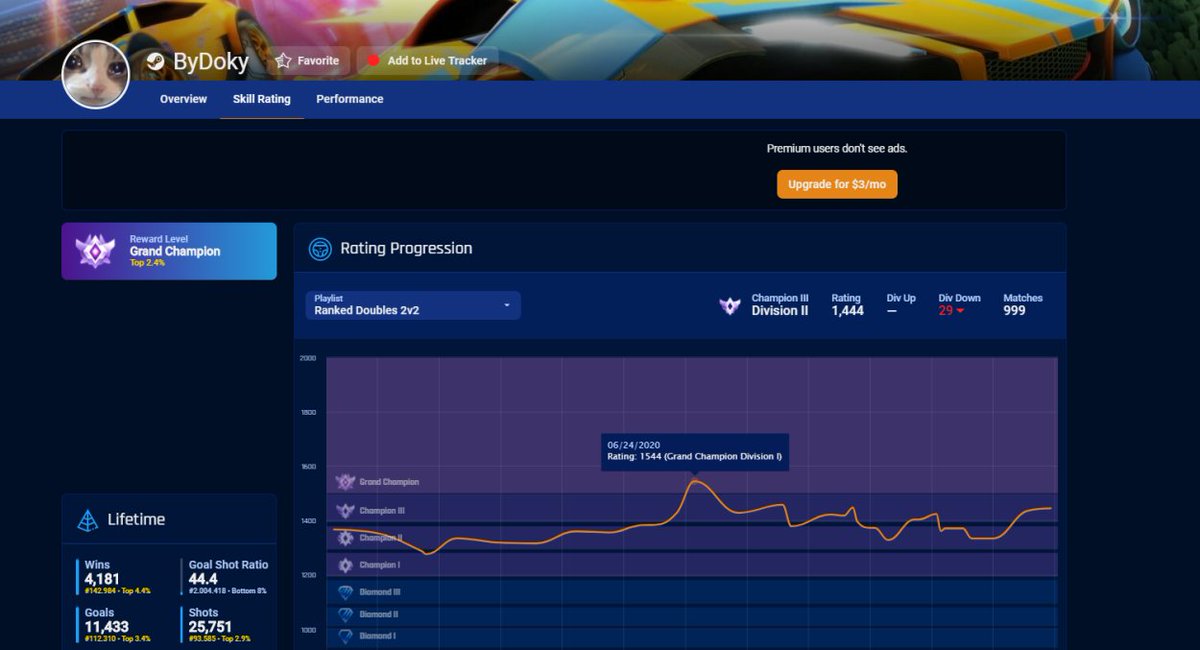This screenshot has height=650, width=1200.
Task: Click the Diamond III rank icon on chart
Action: coord(346,592)
